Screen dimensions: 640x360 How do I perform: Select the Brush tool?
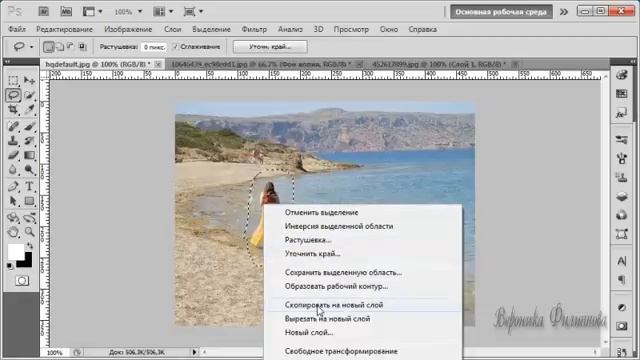pos(29,126)
